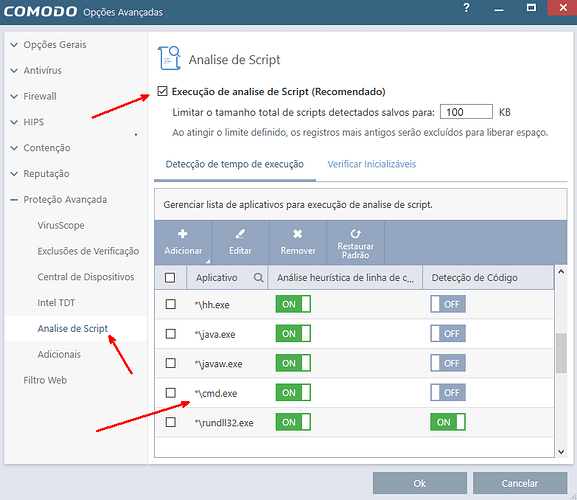
Task: Turn off heuristic analysis for rundll32.exe
Action: pyautogui.click(x=293, y=422)
